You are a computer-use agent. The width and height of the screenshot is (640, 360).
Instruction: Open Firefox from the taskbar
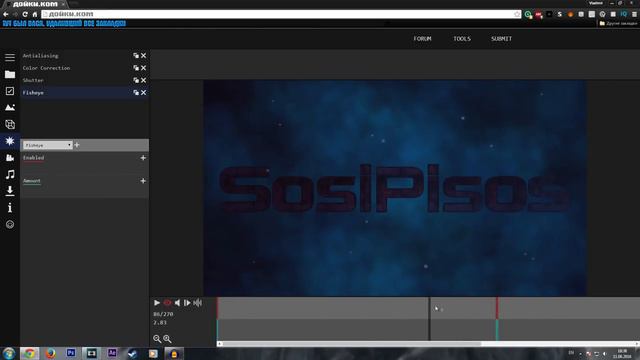(50, 353)
